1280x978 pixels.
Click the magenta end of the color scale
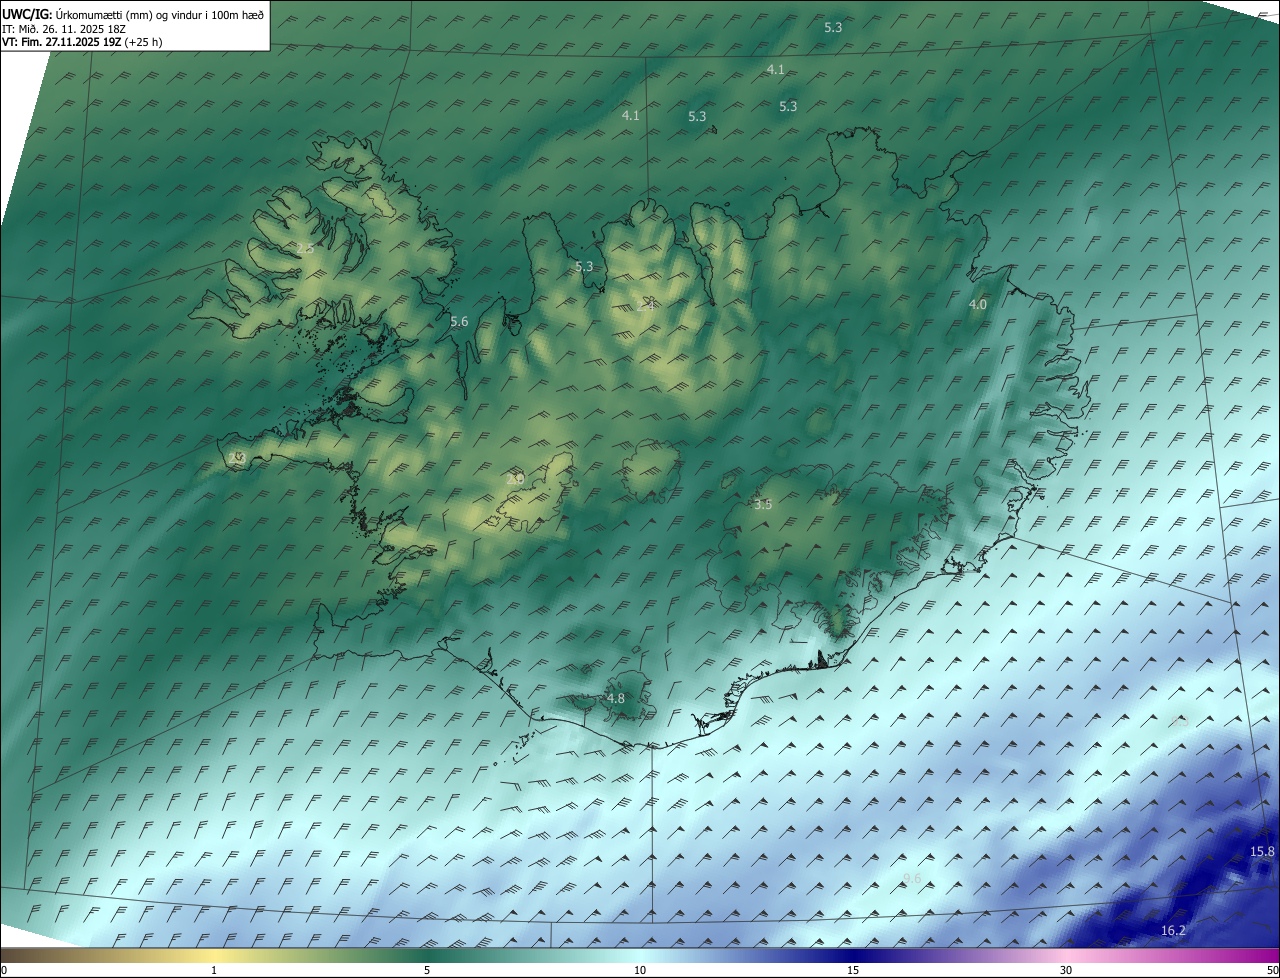pyautogui.click(x=1260, y=956)
